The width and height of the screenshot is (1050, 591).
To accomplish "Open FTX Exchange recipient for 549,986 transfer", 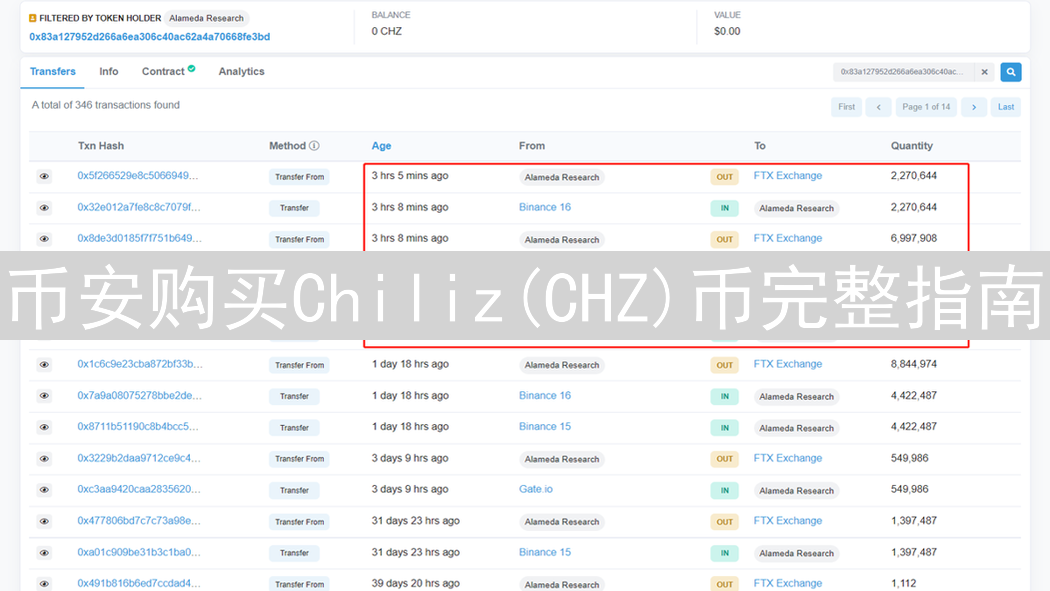I will pos(788,458).
